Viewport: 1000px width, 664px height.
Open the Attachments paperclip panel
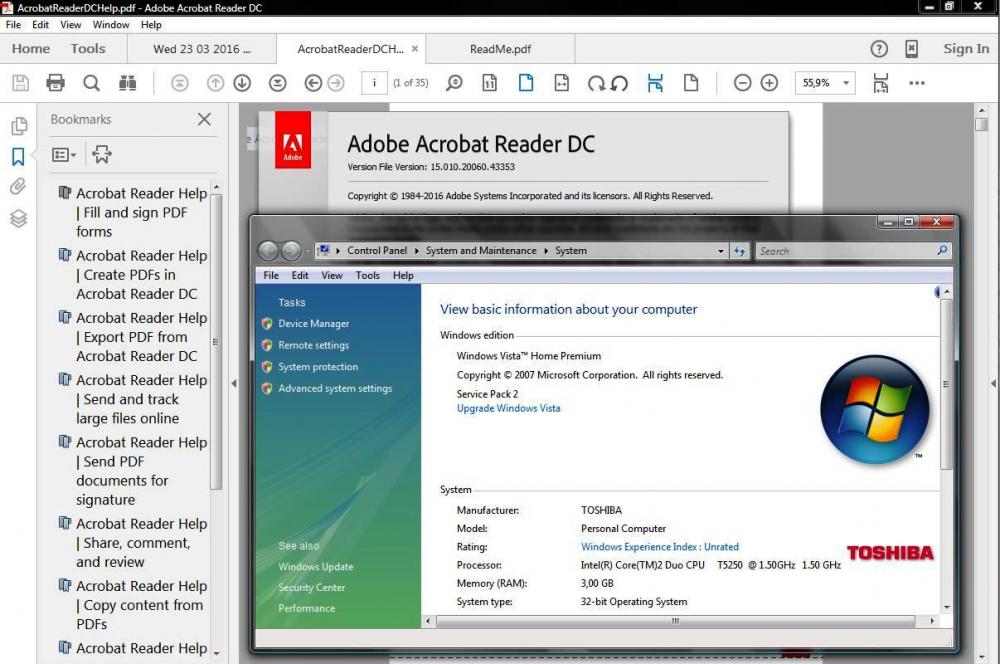(x=18, y=186)
